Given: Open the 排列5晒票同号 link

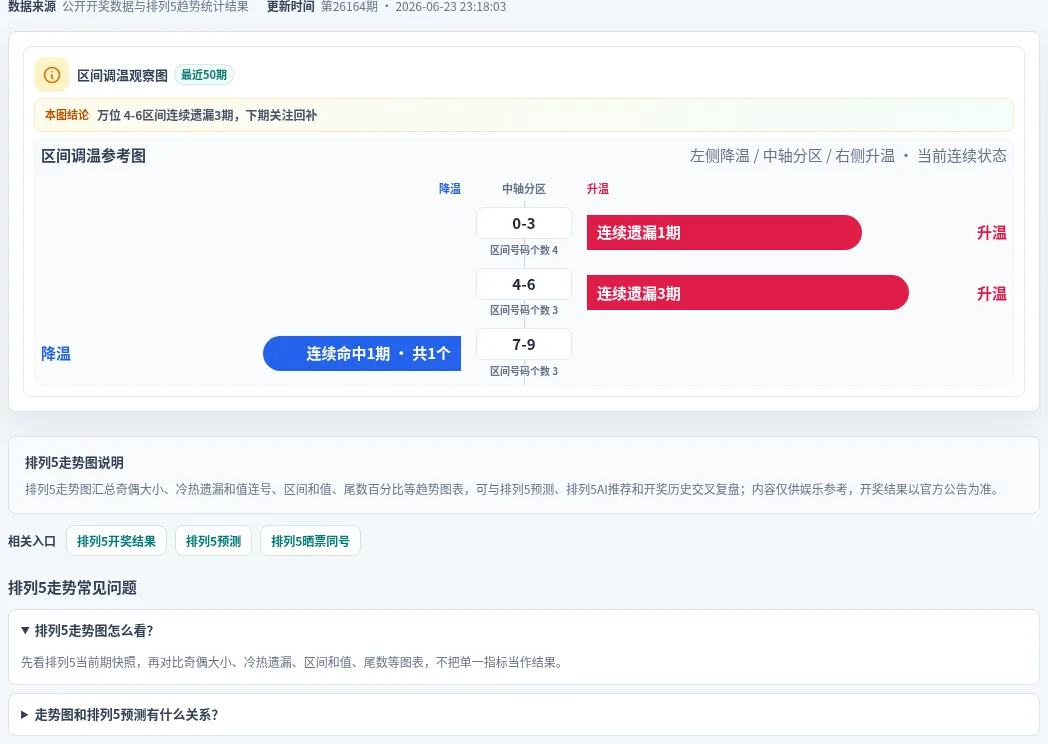Looking at the screenshot, I should point(310,541).
